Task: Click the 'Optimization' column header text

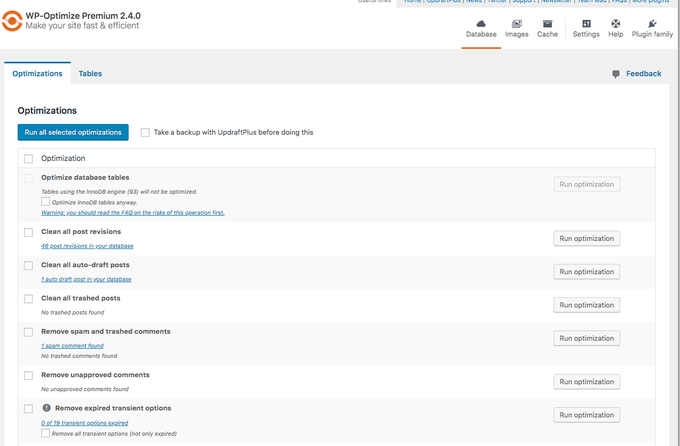Action: [63, 158]
